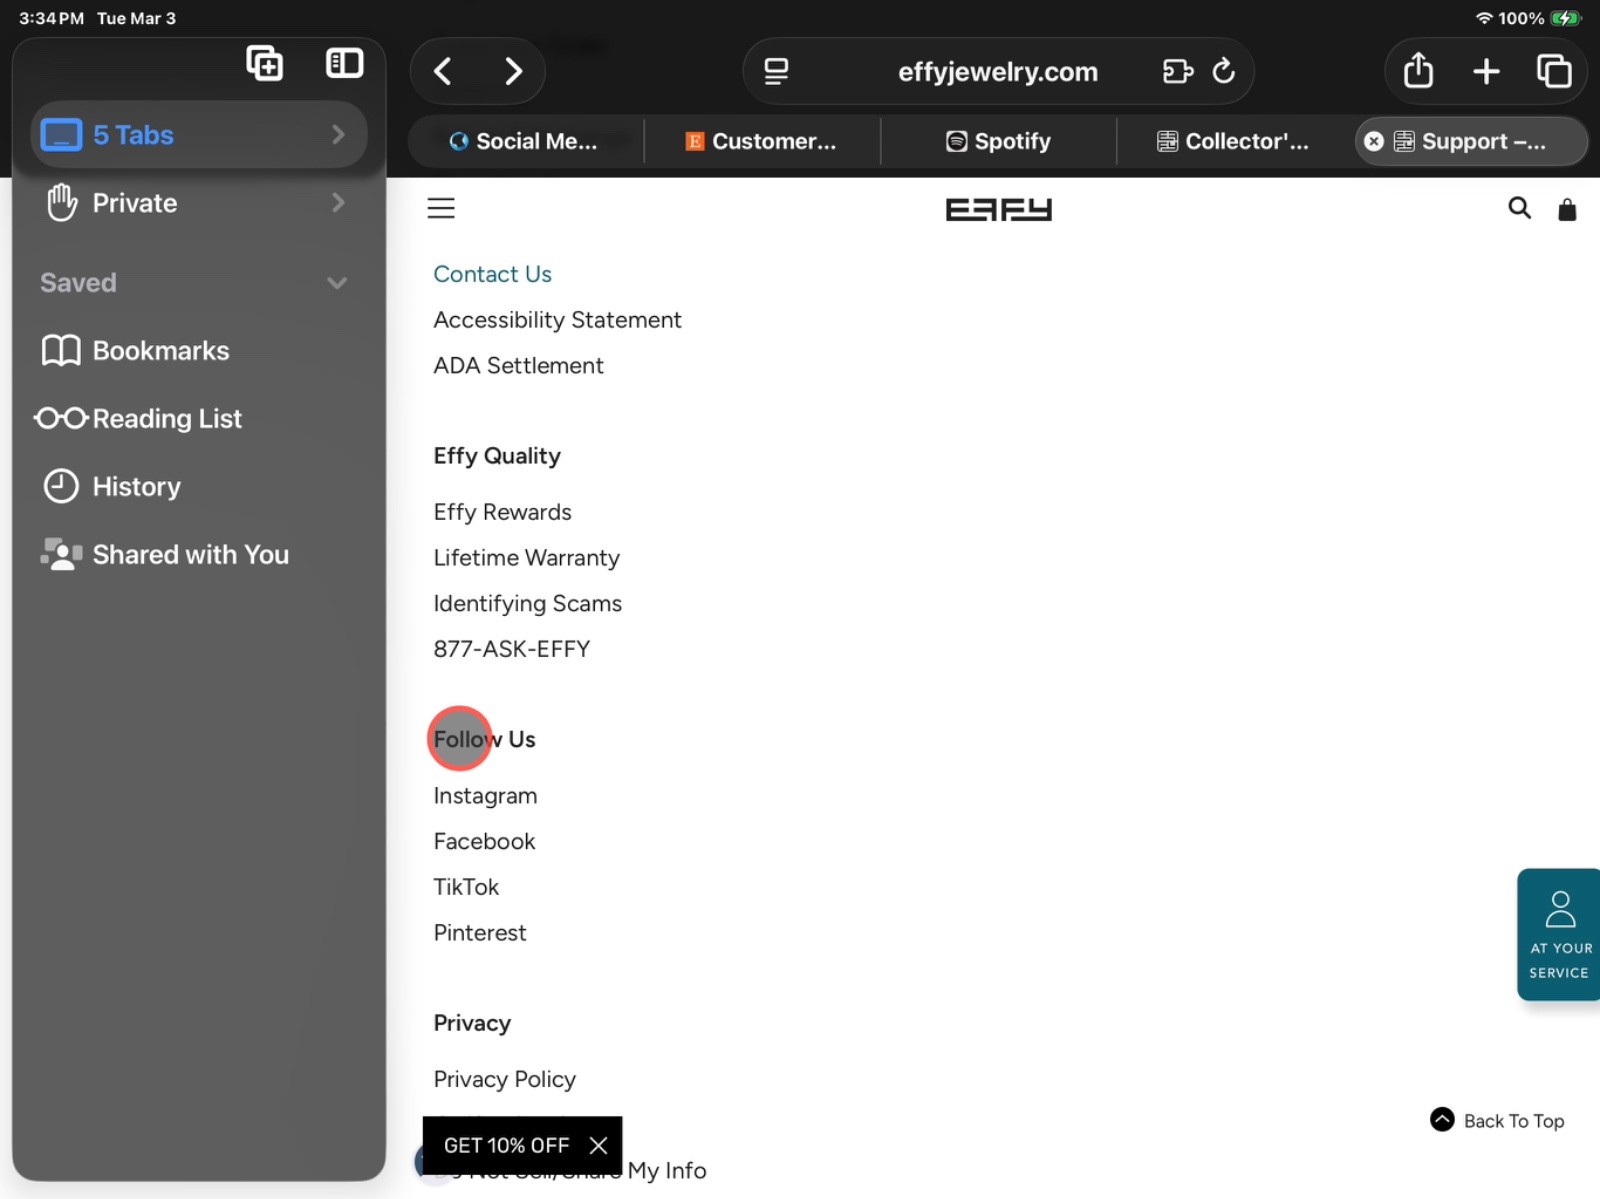Open the TikTok link

tap(466, 887)
